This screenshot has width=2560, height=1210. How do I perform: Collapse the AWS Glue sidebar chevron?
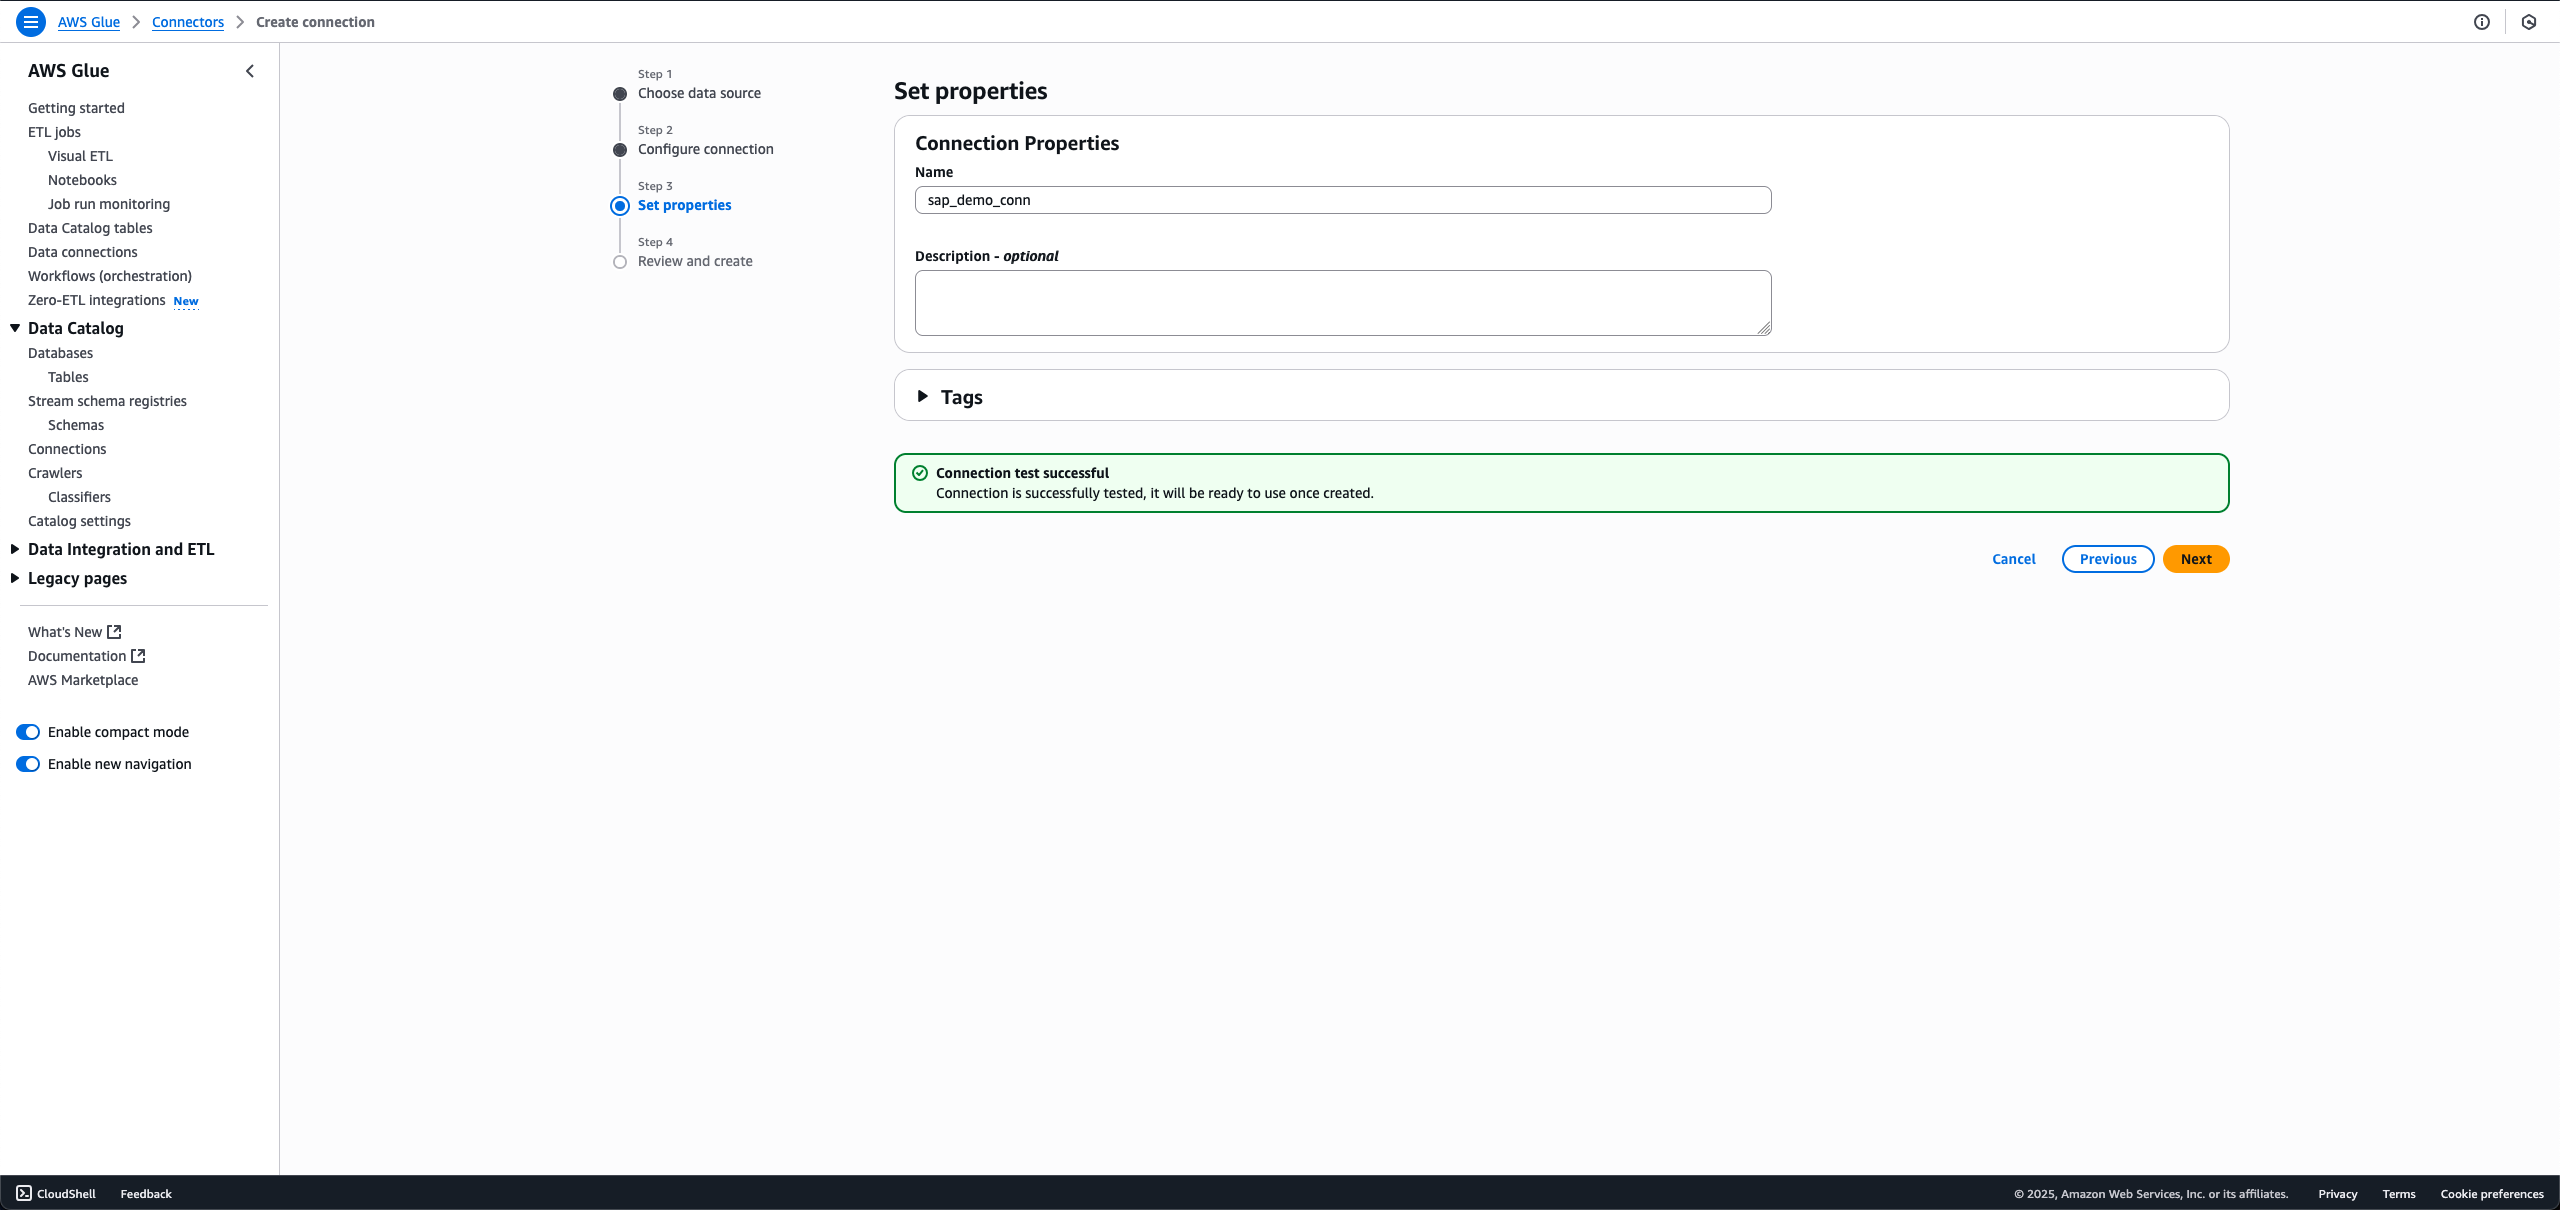point(250,71)
